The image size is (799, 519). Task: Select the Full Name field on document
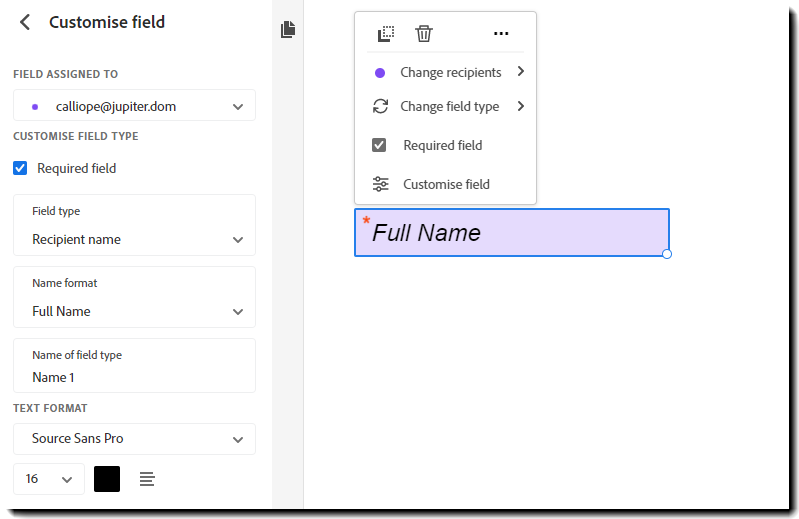[511, 233]
